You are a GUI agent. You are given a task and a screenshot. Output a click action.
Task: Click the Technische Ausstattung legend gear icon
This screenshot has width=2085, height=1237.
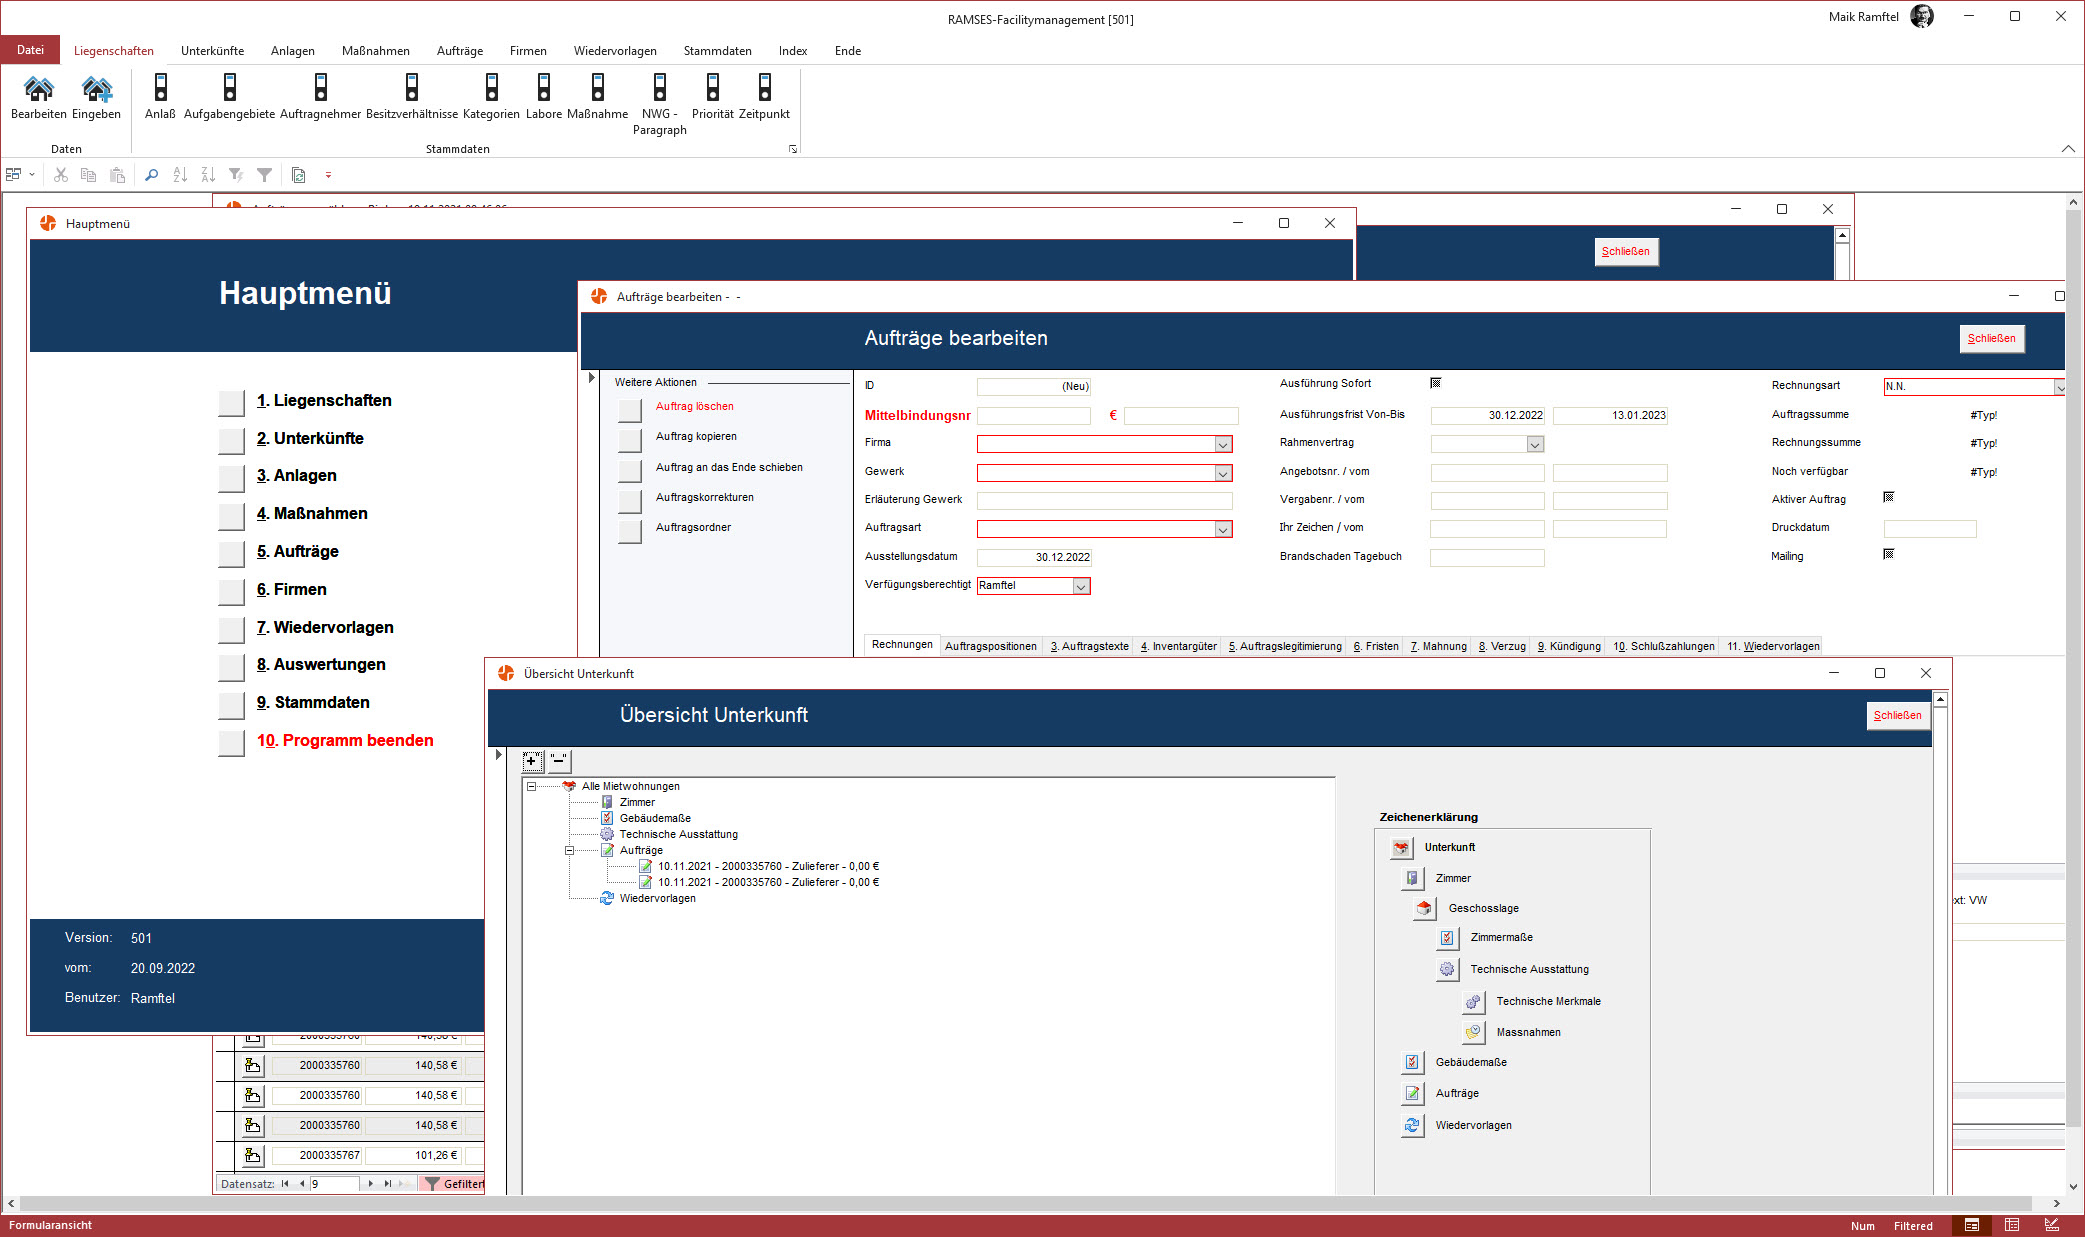[x=1447, y=969]
